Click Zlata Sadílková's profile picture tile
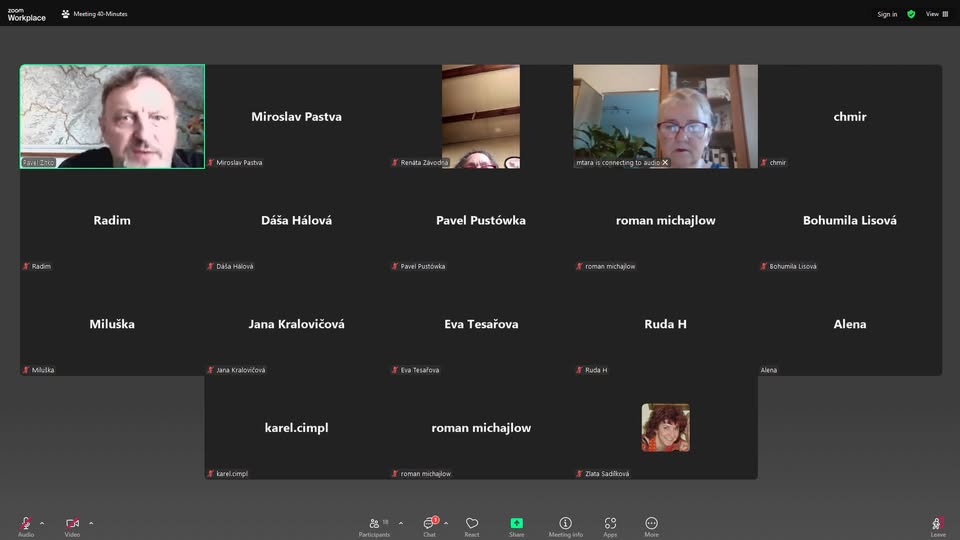 [665, 427]
